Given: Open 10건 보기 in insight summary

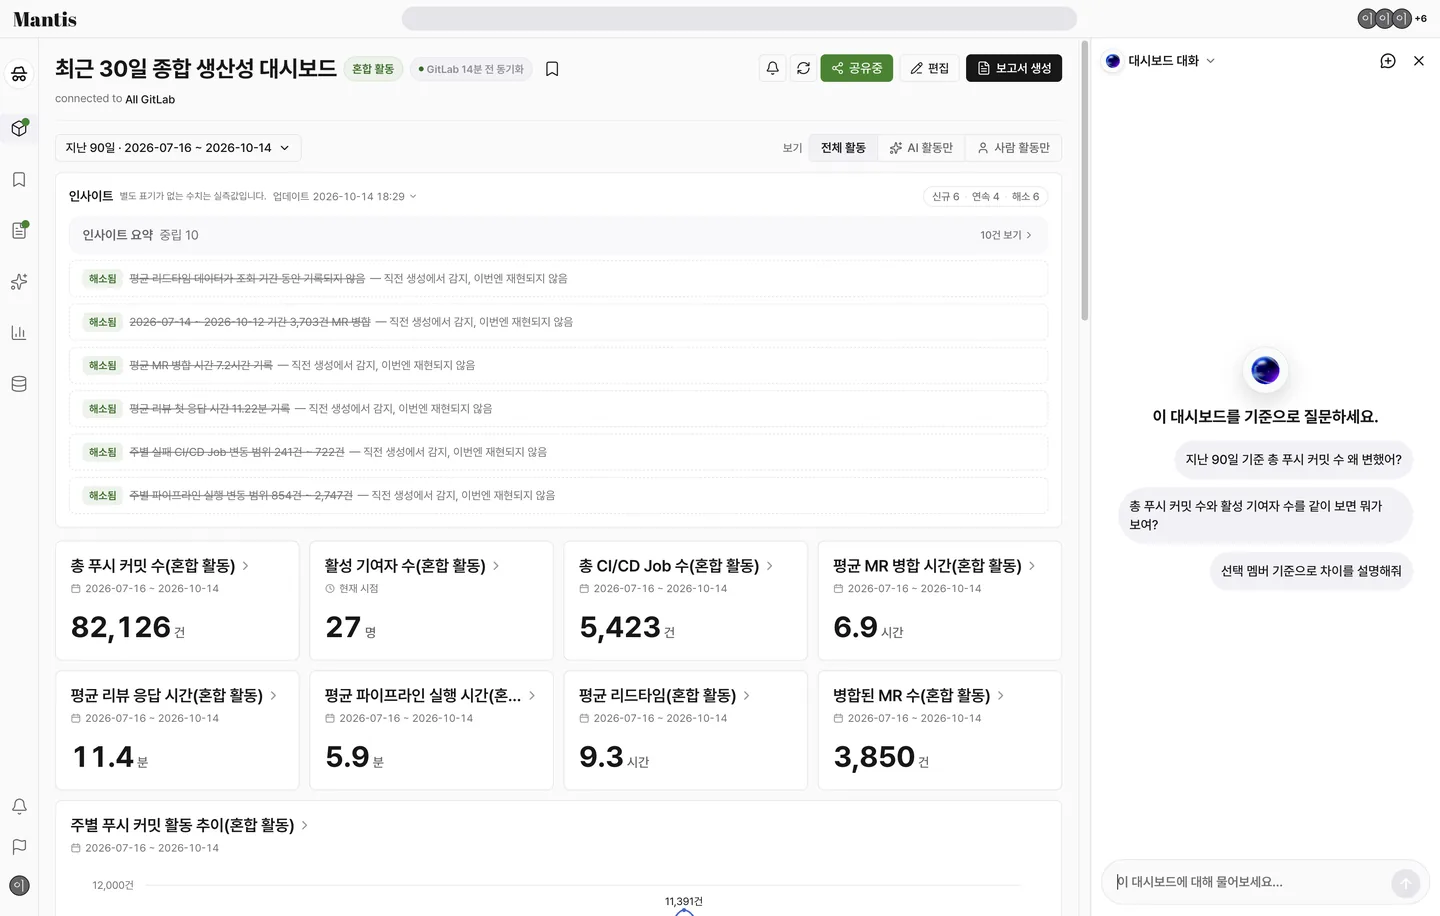Looking at the screenshot, I should pyautogui.click(x=1005, y=235).
